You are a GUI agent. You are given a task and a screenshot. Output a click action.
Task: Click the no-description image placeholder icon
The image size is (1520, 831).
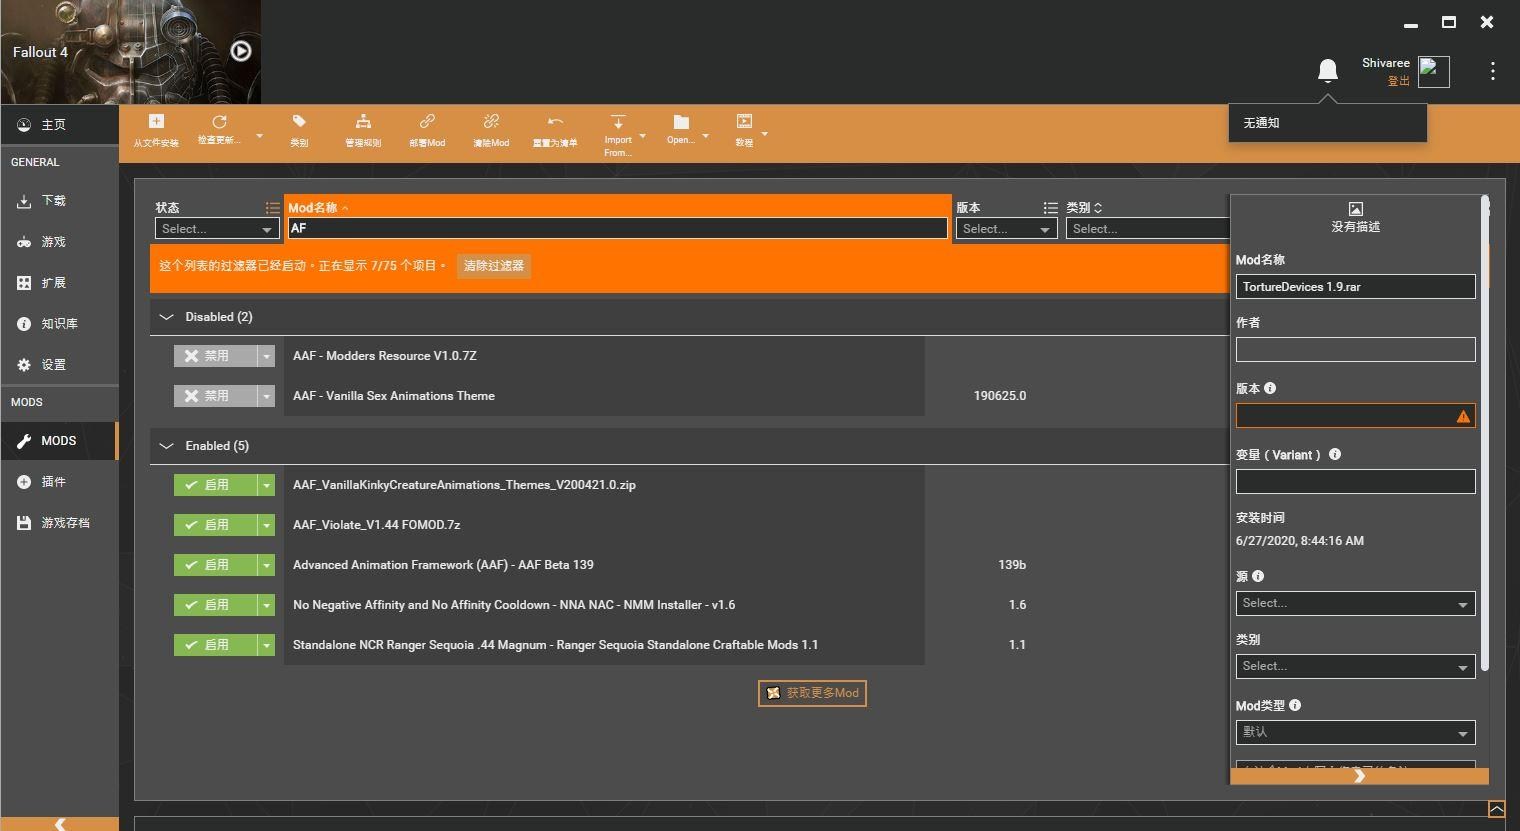[1356, 209]
